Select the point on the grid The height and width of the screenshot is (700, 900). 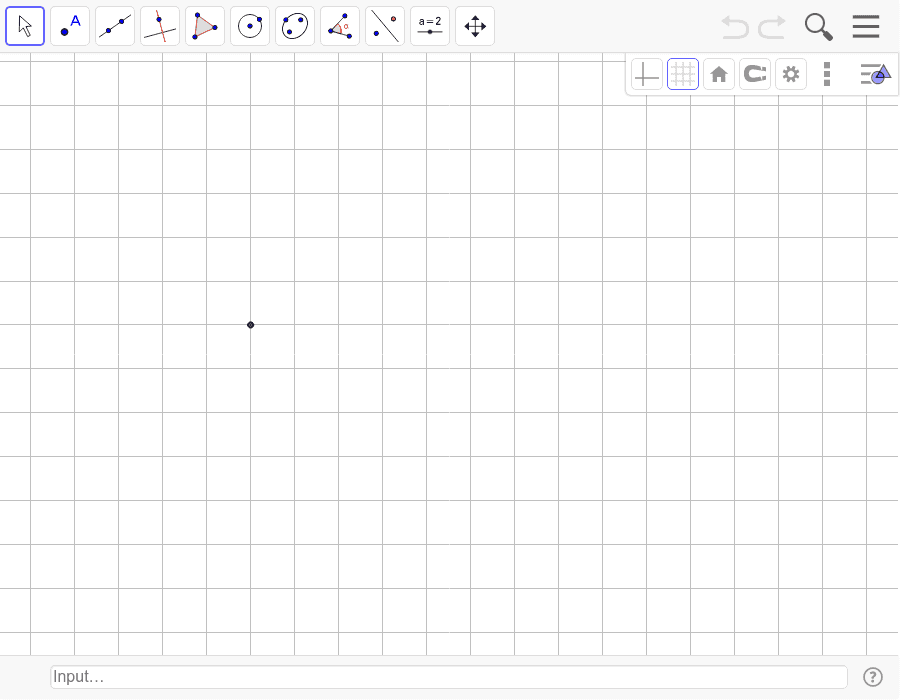coord(250,325)
